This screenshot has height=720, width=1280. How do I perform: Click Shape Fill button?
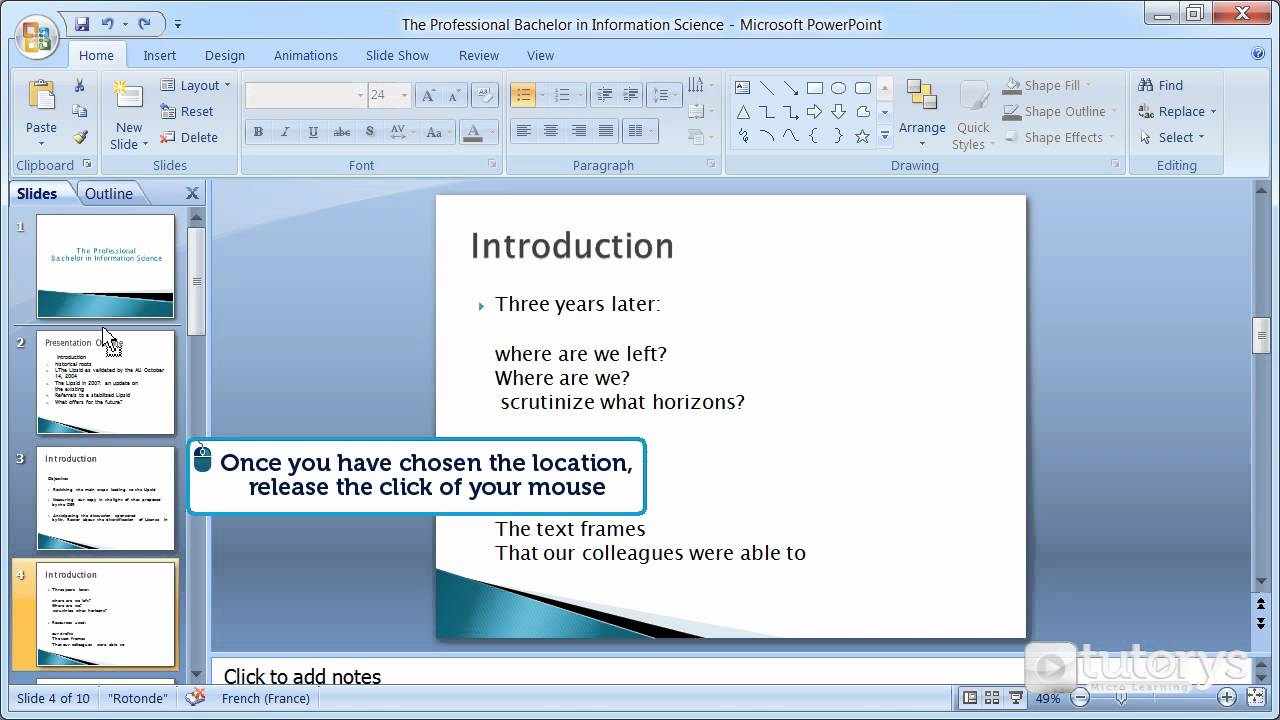coord(1048,86)
